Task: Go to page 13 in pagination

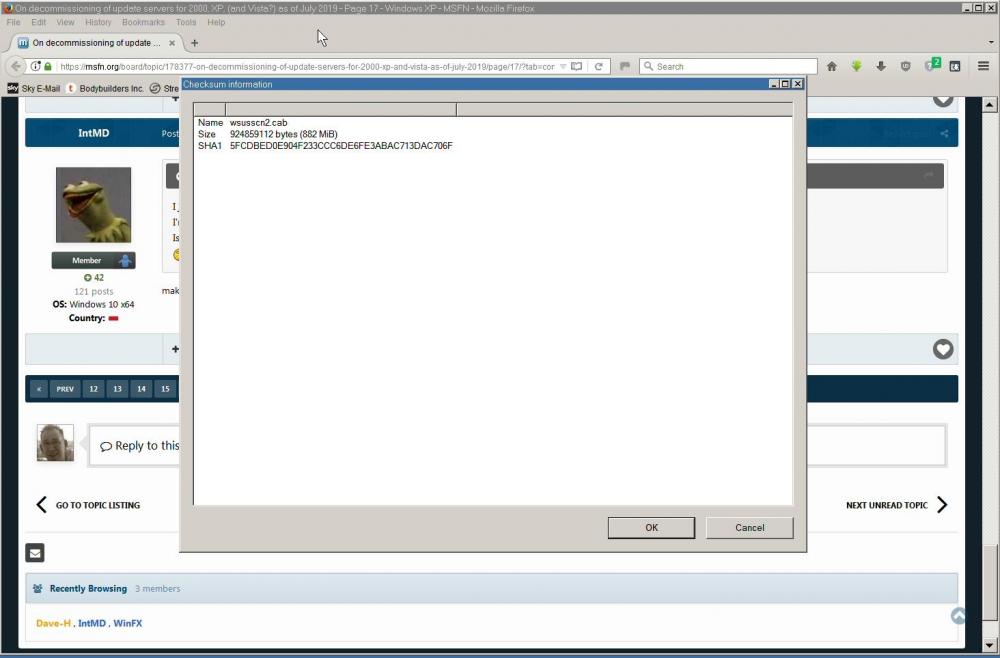Action: tap(117, 389)
